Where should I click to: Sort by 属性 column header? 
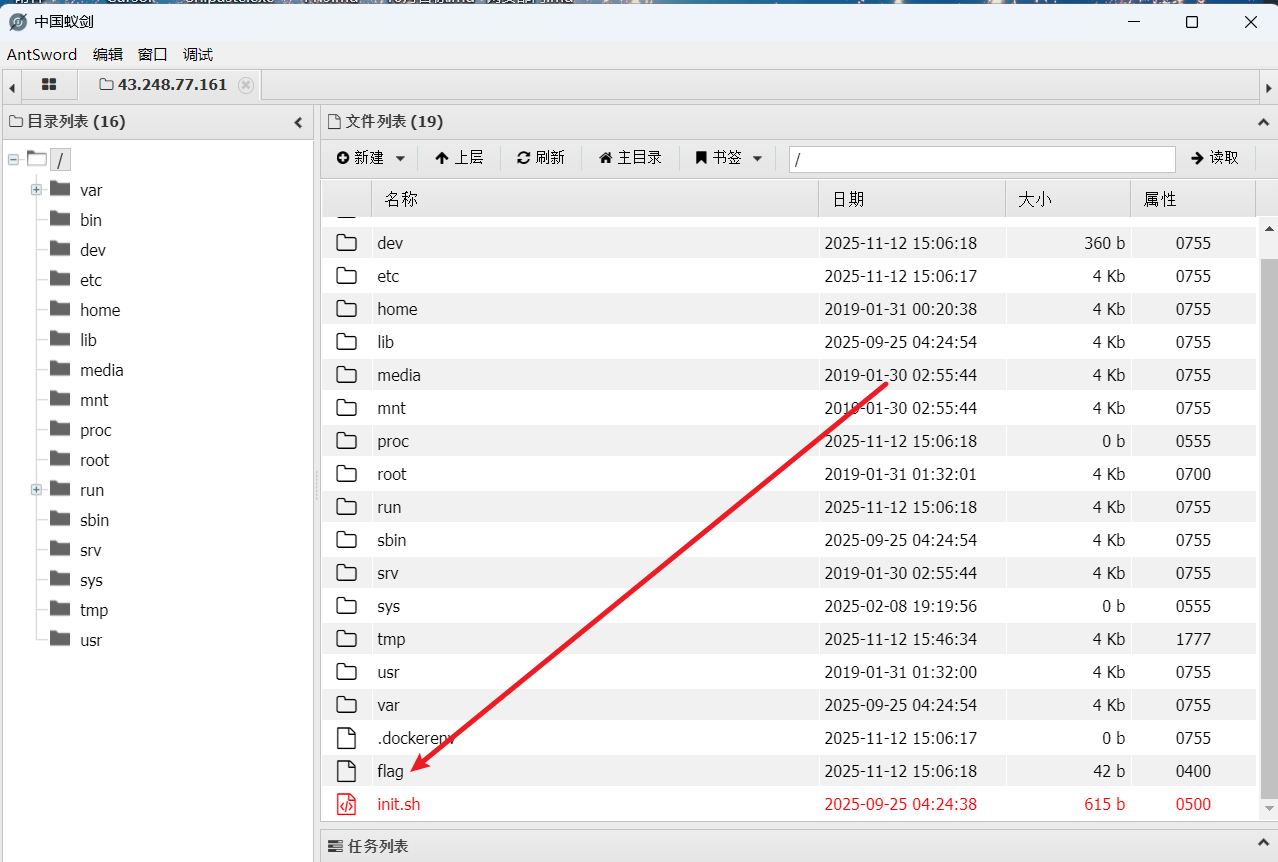click(1193, 199)
